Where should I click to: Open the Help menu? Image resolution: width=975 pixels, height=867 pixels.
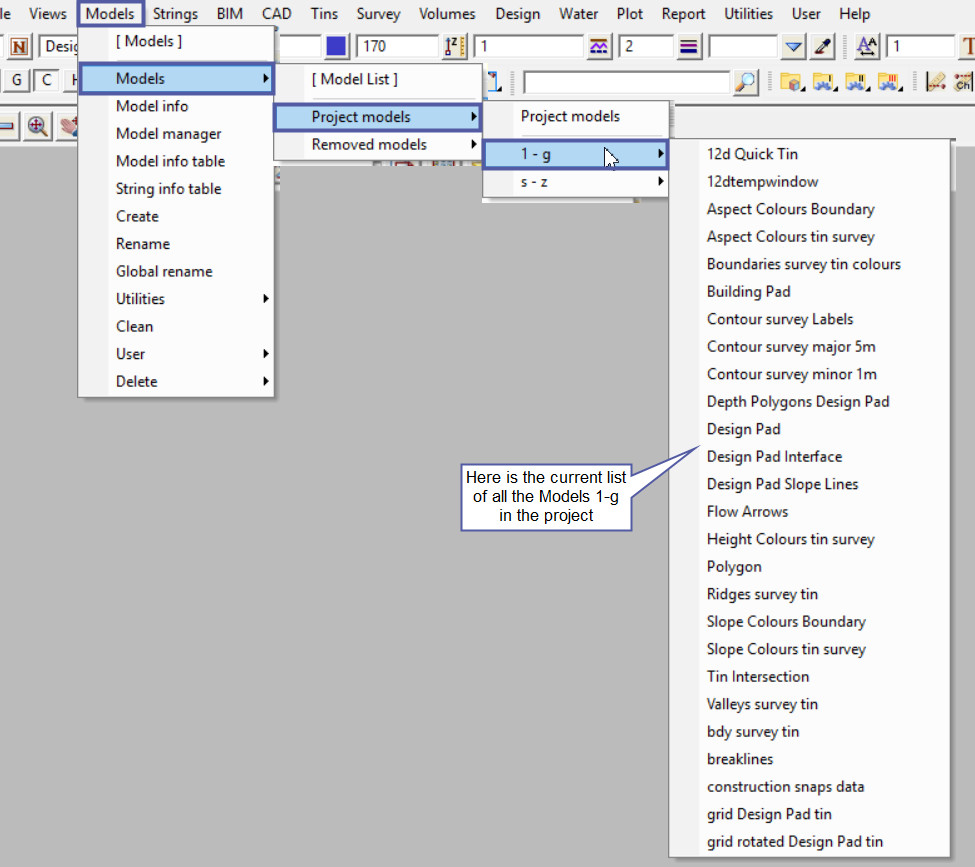[x=854, y=14]
